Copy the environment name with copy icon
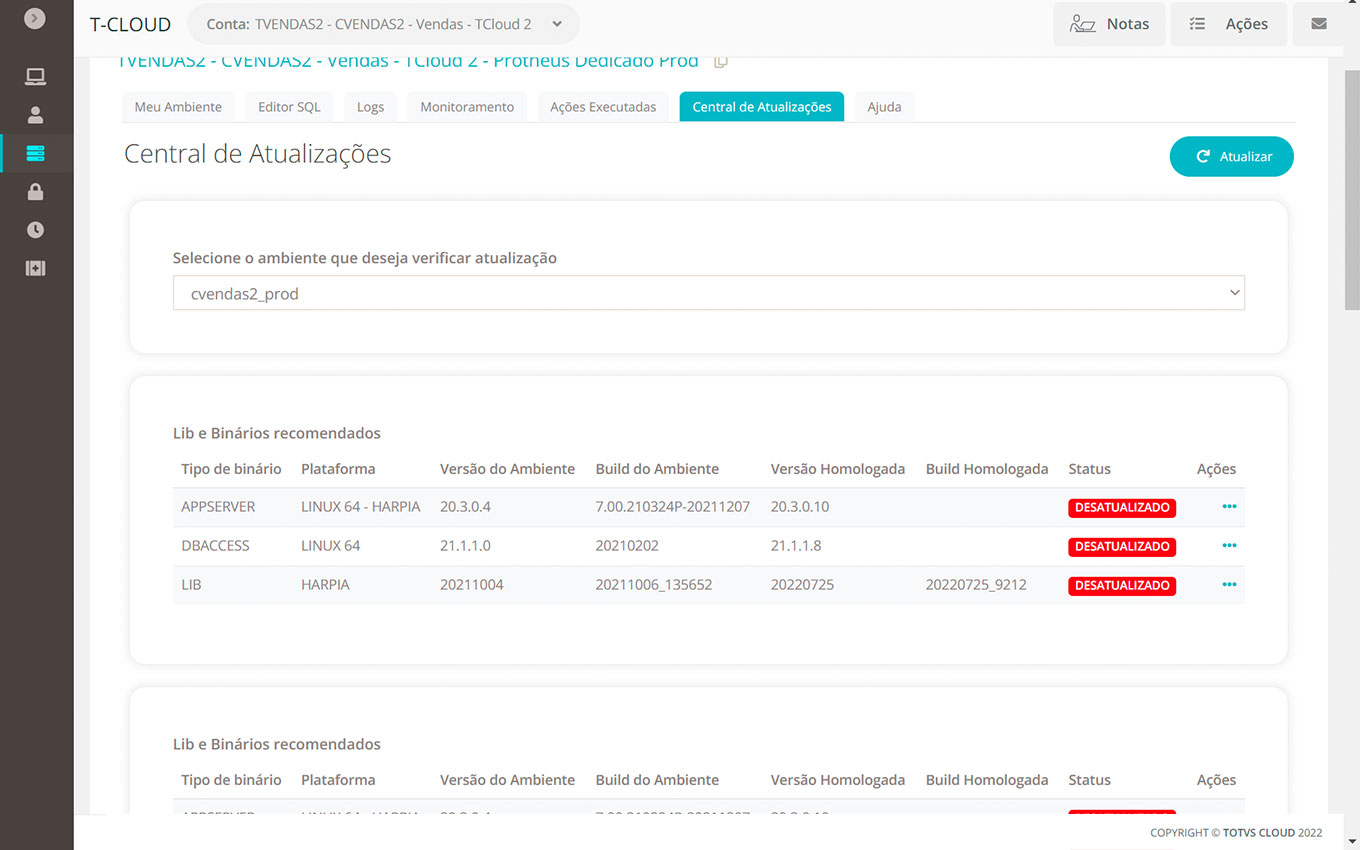This screenshot has height=850, width=1360. [720, 61]
